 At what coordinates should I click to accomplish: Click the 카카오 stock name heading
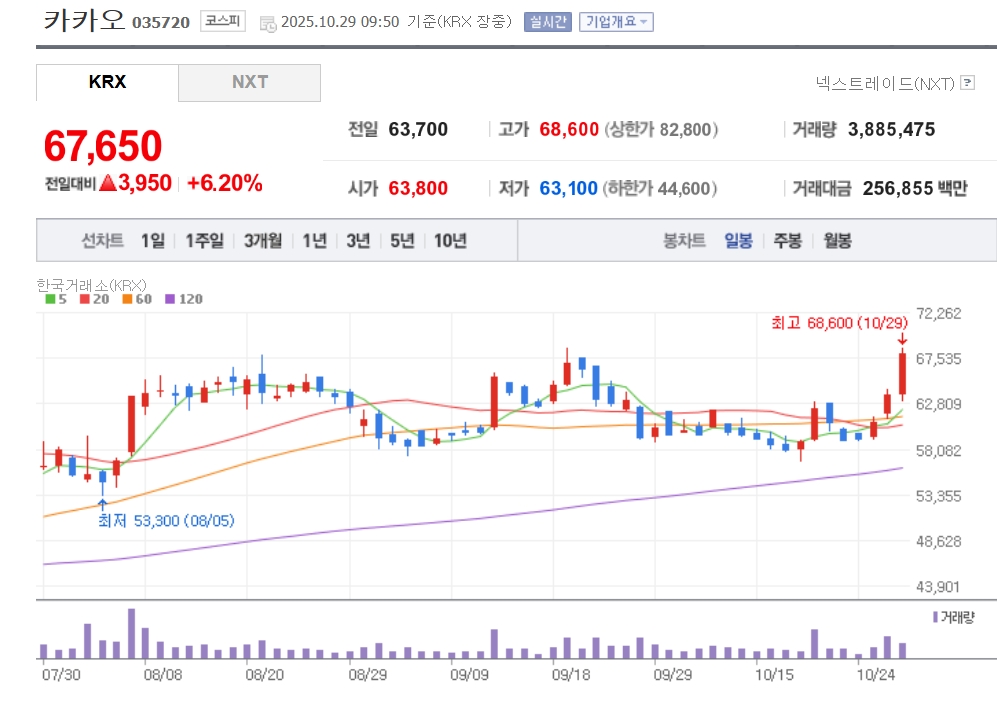point(85,20)
